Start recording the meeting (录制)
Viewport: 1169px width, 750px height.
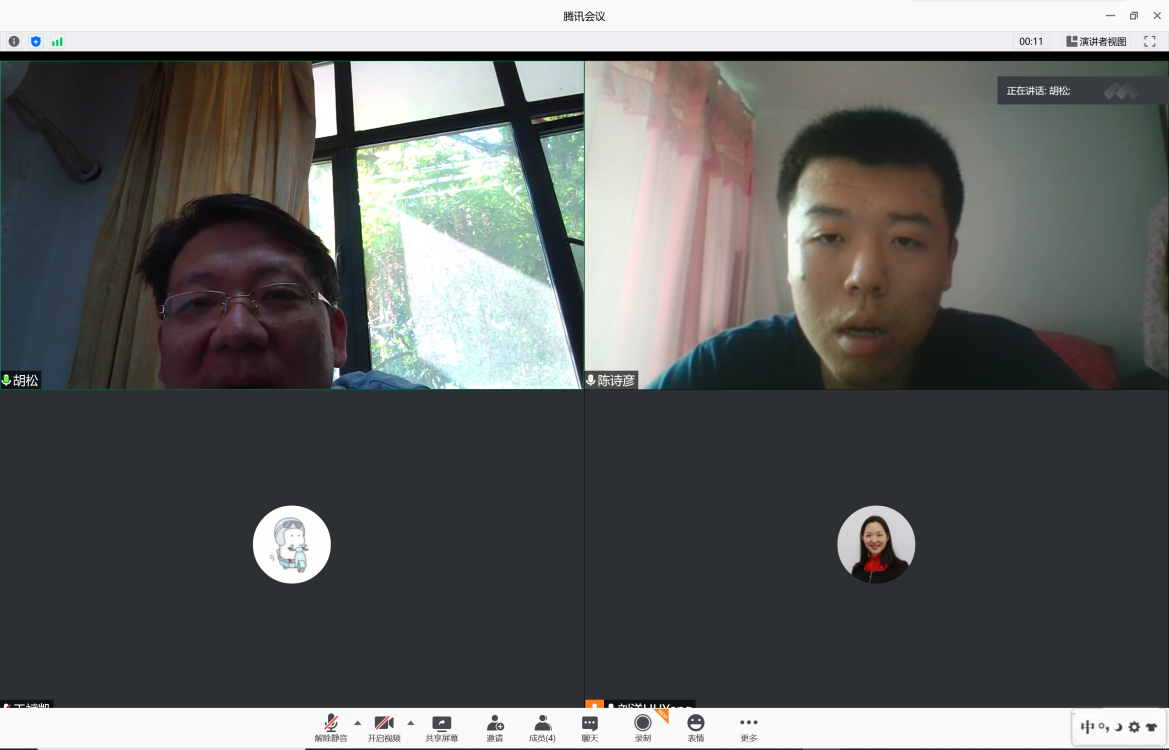643,728
